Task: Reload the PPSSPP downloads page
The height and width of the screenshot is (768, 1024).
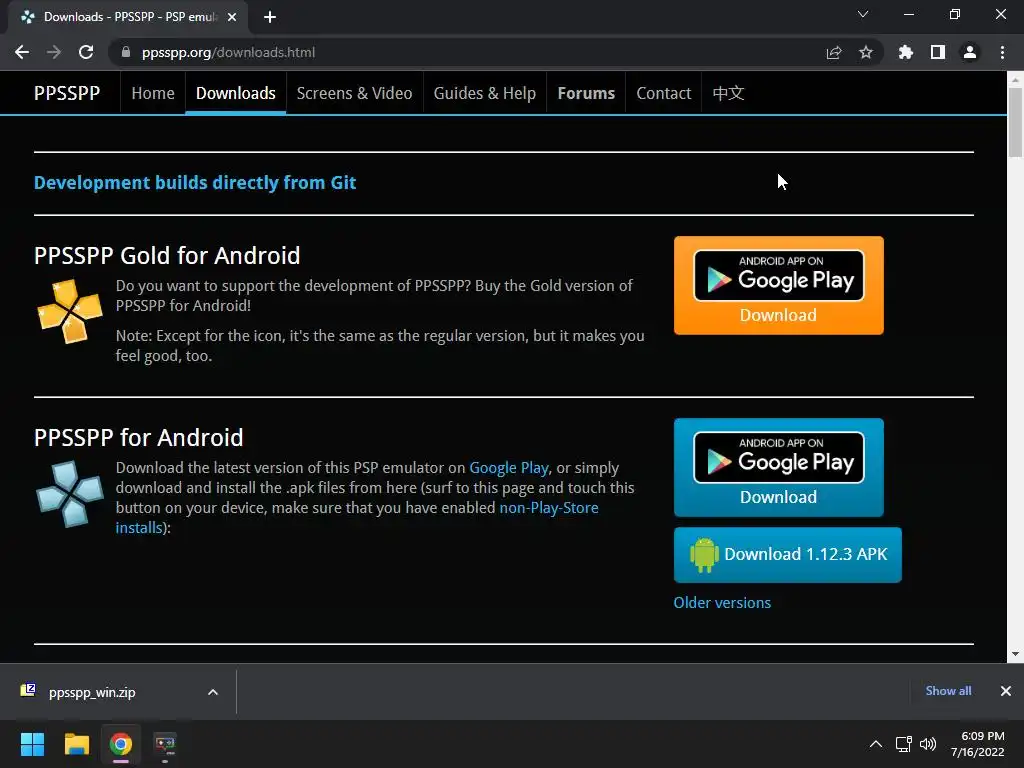Action: [86, 52]
